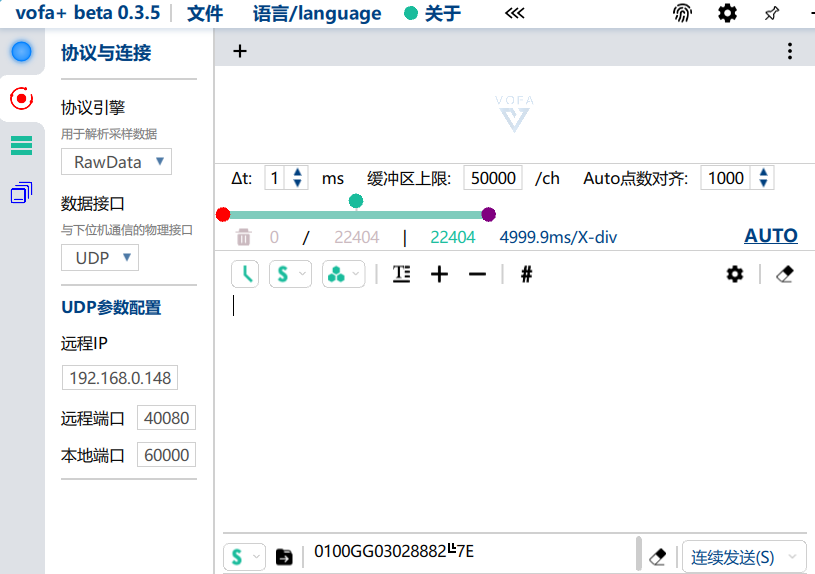The height and width of the screenshot is (574, 815).
Task: Clear receive area with the eraser icon
Action: pos(784,274)
